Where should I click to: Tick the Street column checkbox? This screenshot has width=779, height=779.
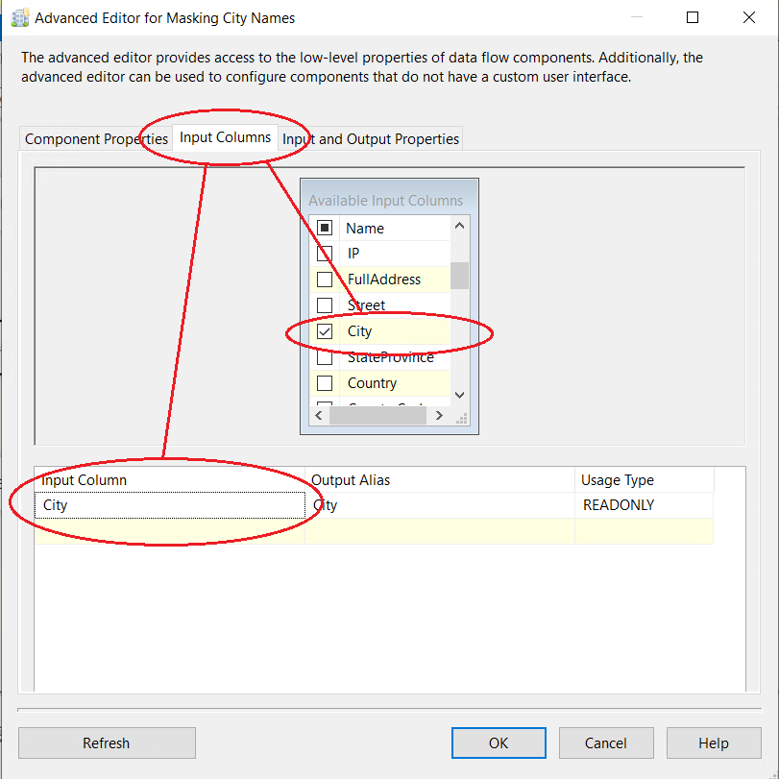coord(324,306)
